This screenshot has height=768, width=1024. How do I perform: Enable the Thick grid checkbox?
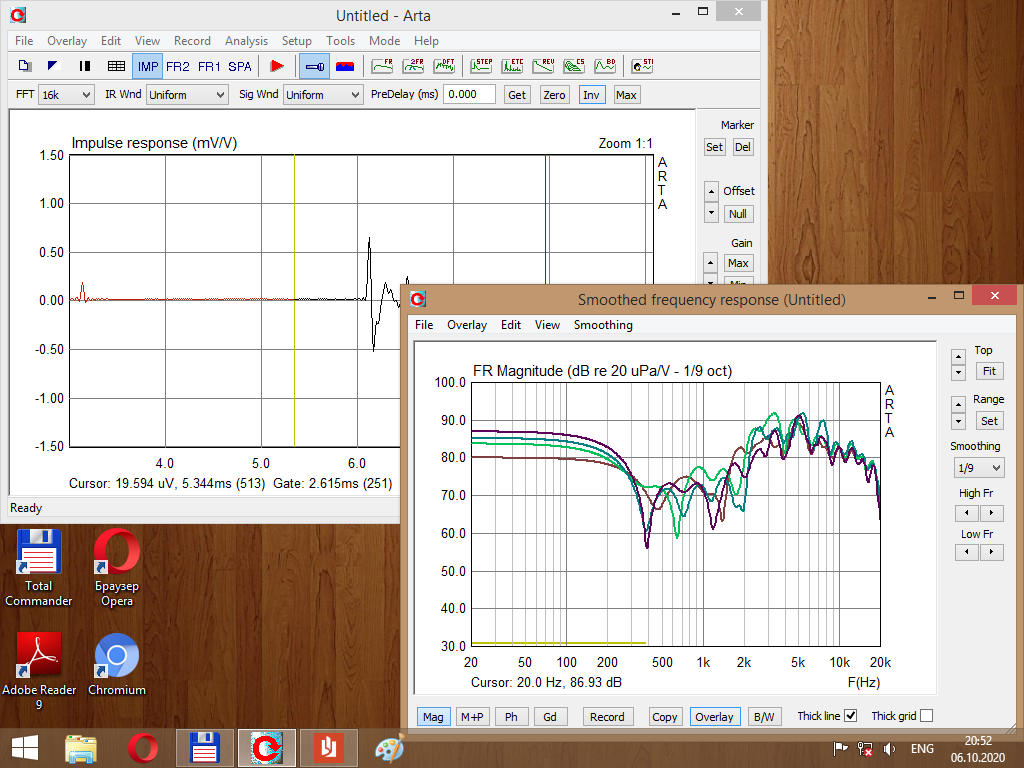coord(926,716)
